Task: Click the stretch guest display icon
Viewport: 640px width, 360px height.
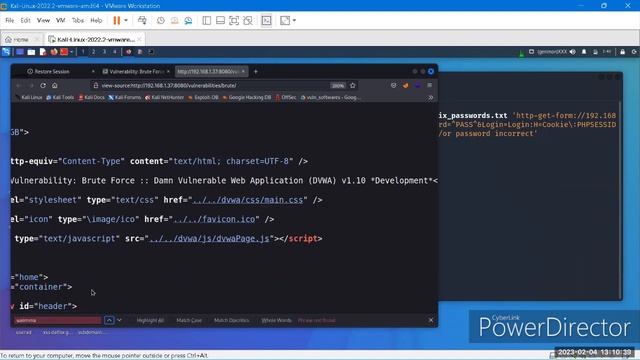Action: pyautogui.click(x=285, y=20)
